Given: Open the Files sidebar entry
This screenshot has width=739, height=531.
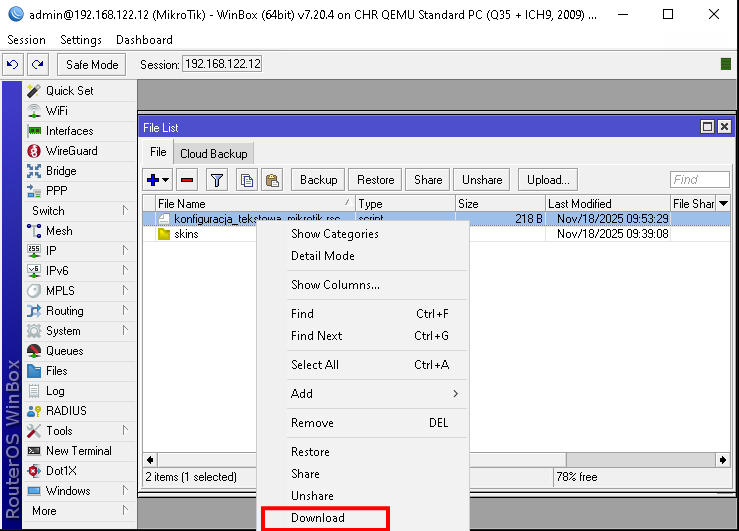Looking at the screenshot, I should pos(79,371).
